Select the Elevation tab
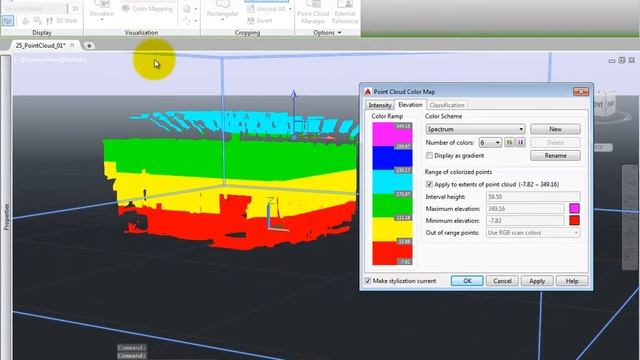 410,104
